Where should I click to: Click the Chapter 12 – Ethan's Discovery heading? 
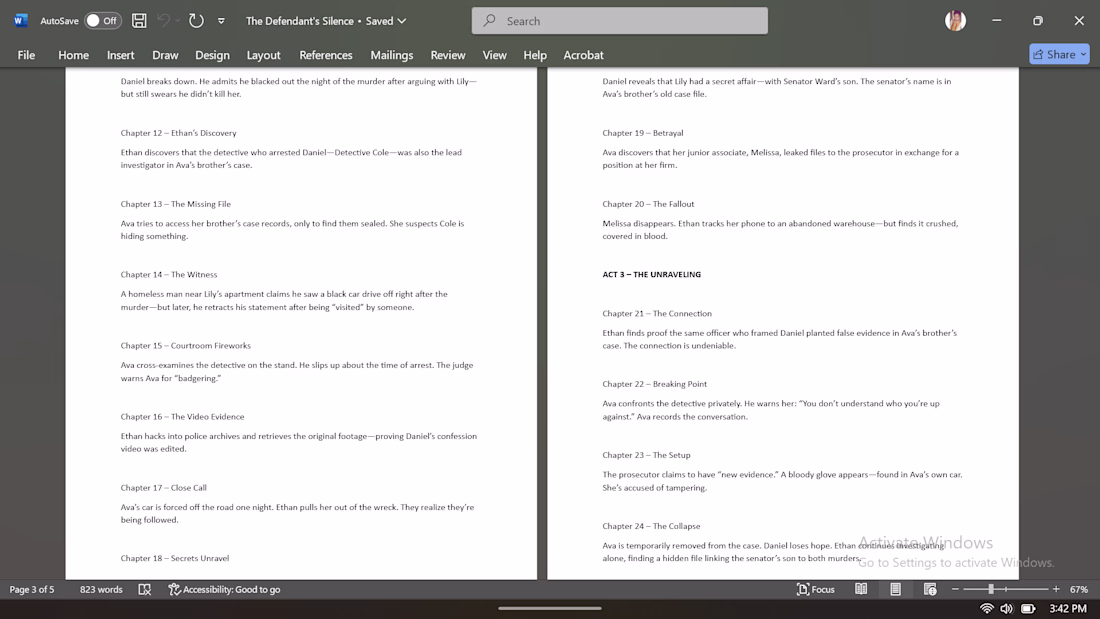pos(178,133)
